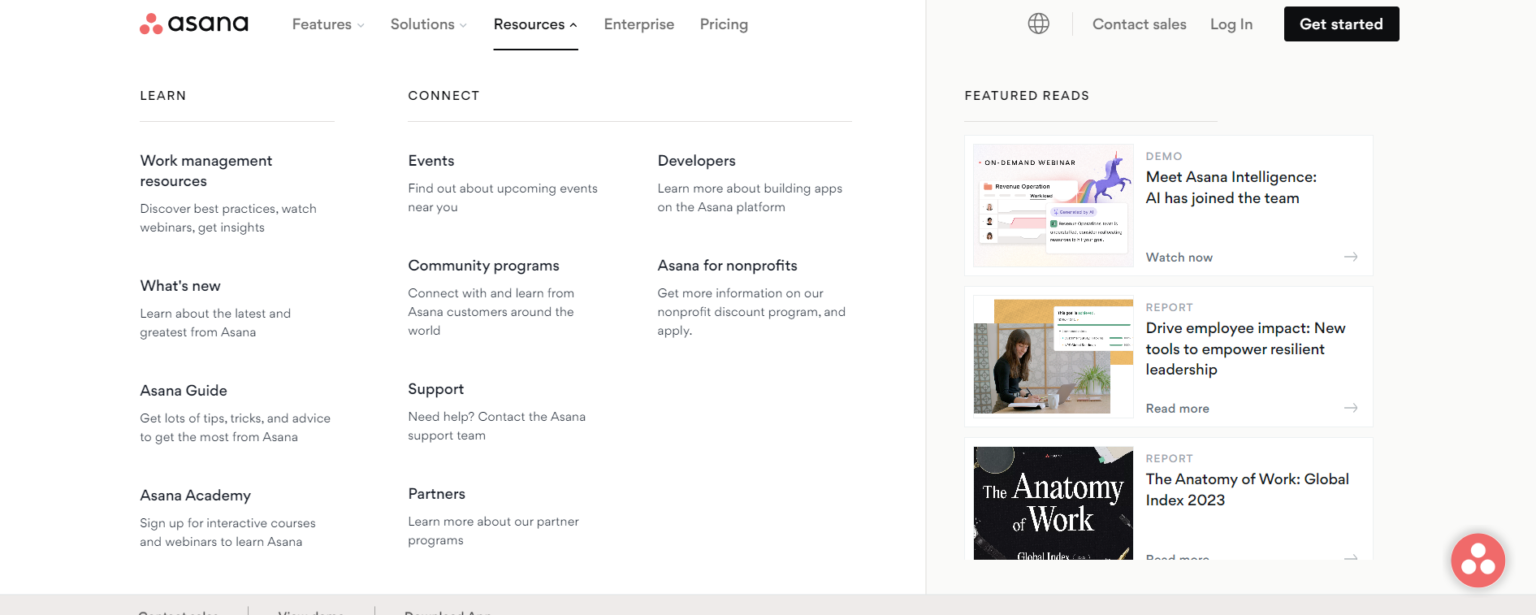Click the arrow on the Anatomy of Work card
Viewport: 1536px width, 615px height.
tap(1351, 557)
